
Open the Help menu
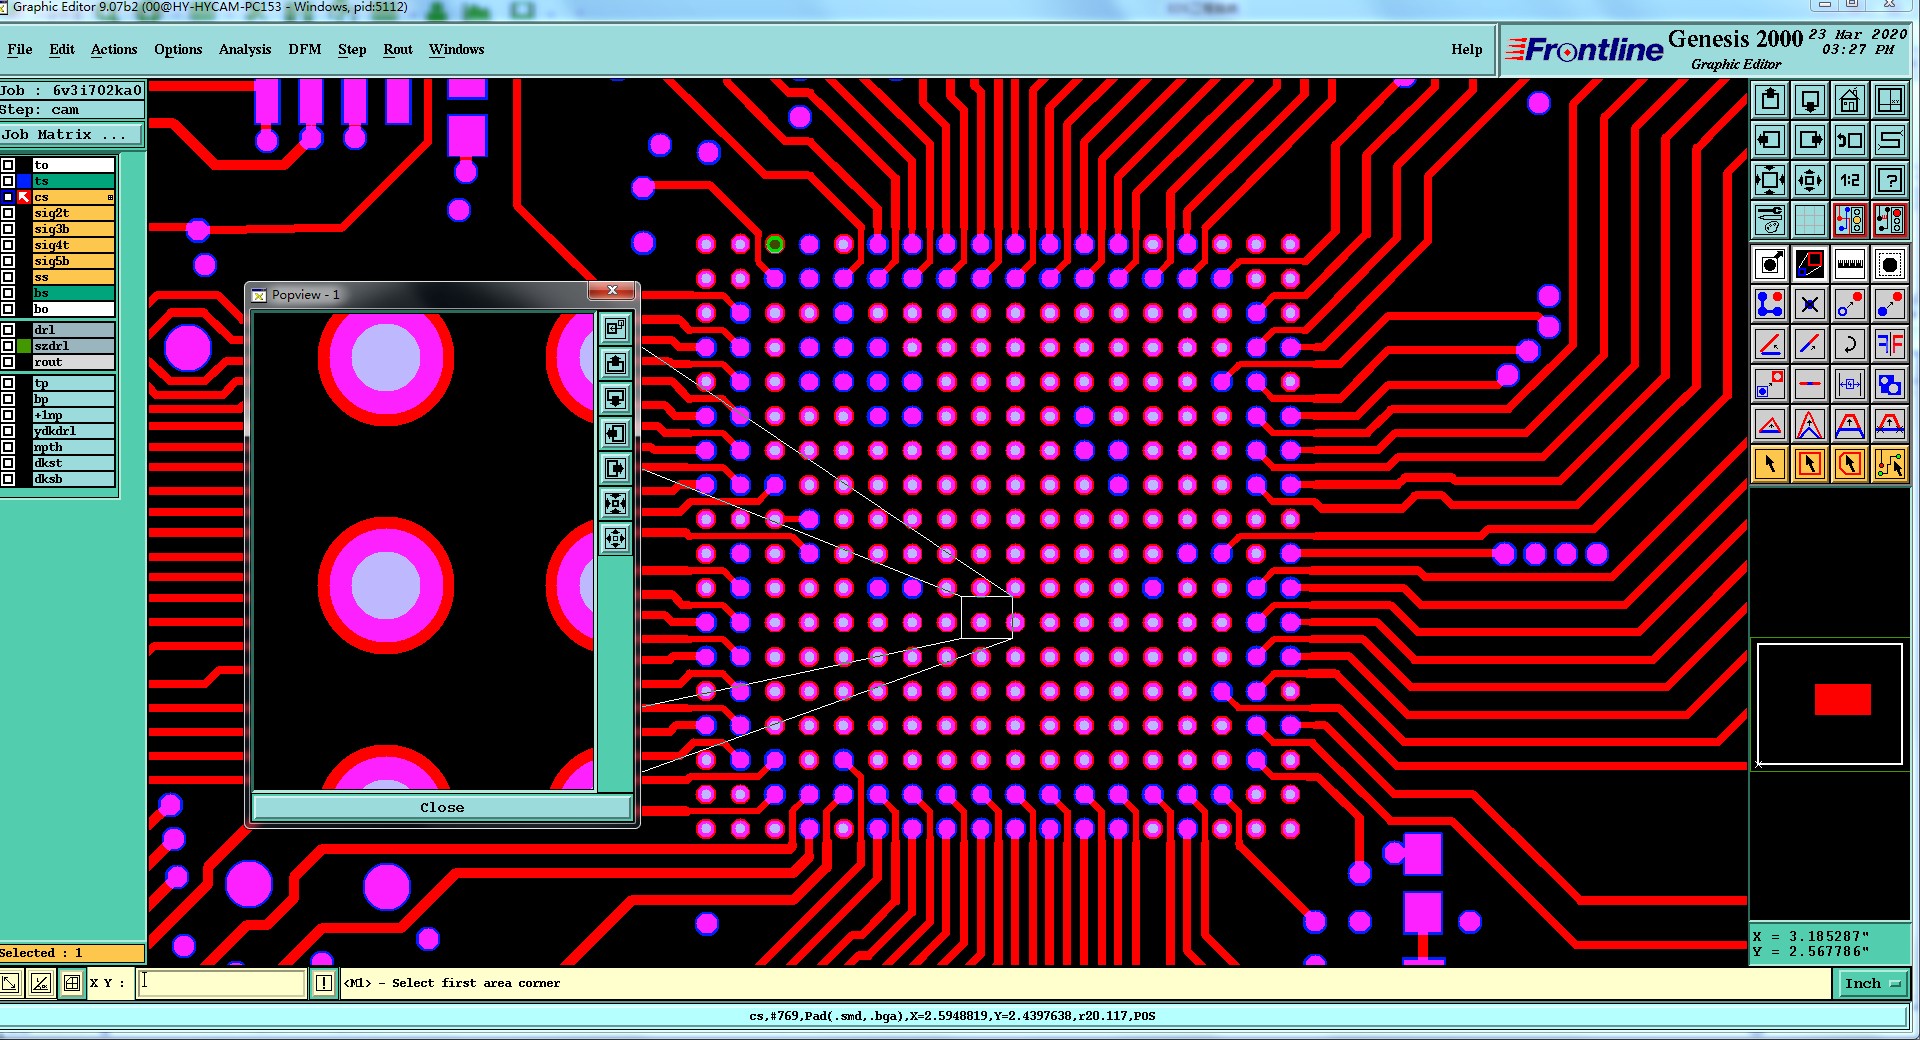[1467, 49]
